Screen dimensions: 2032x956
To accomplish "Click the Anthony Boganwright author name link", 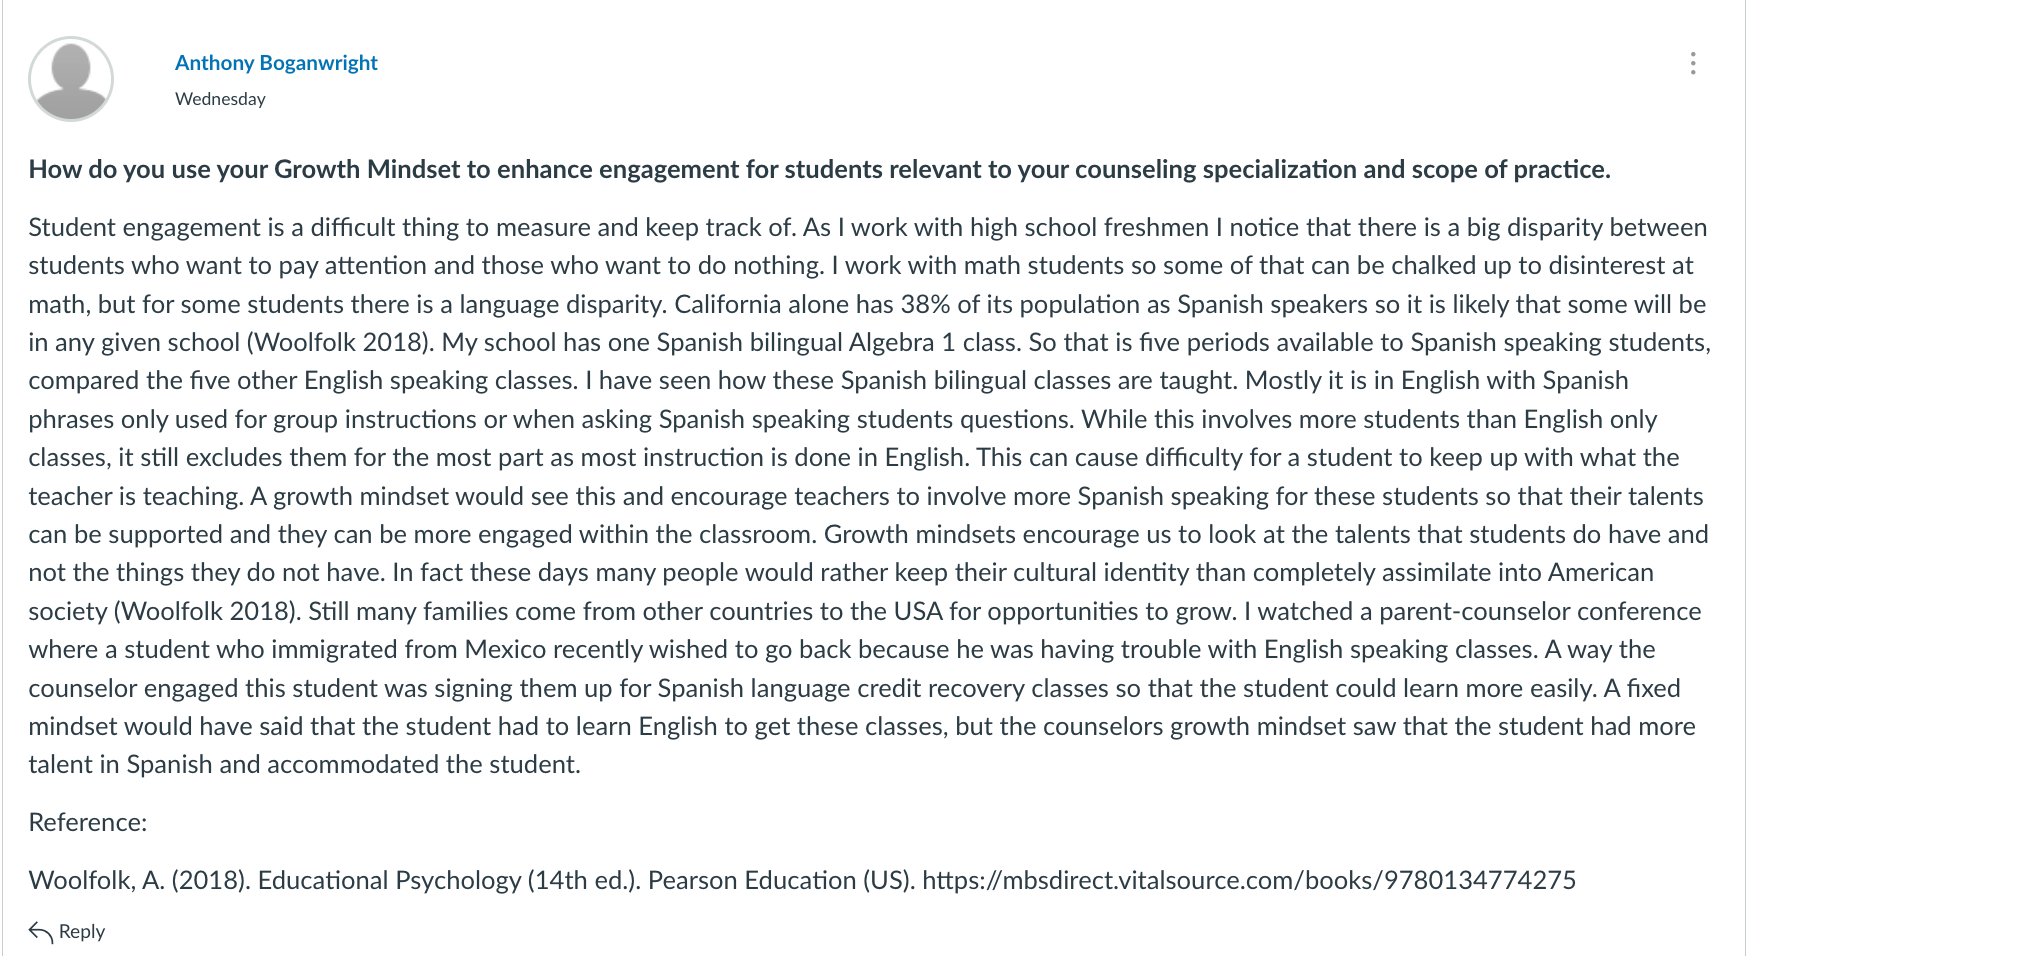I will tap(276, 63).
